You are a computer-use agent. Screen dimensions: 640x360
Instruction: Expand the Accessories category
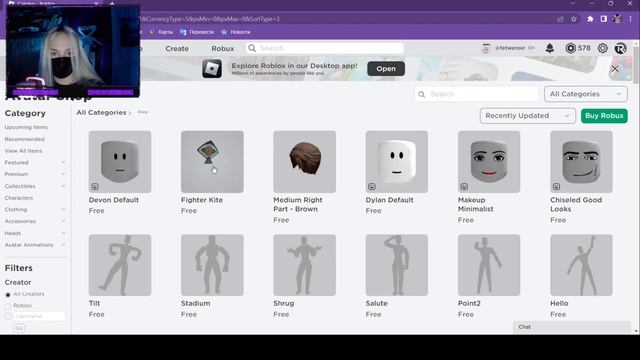pos(63,221)
